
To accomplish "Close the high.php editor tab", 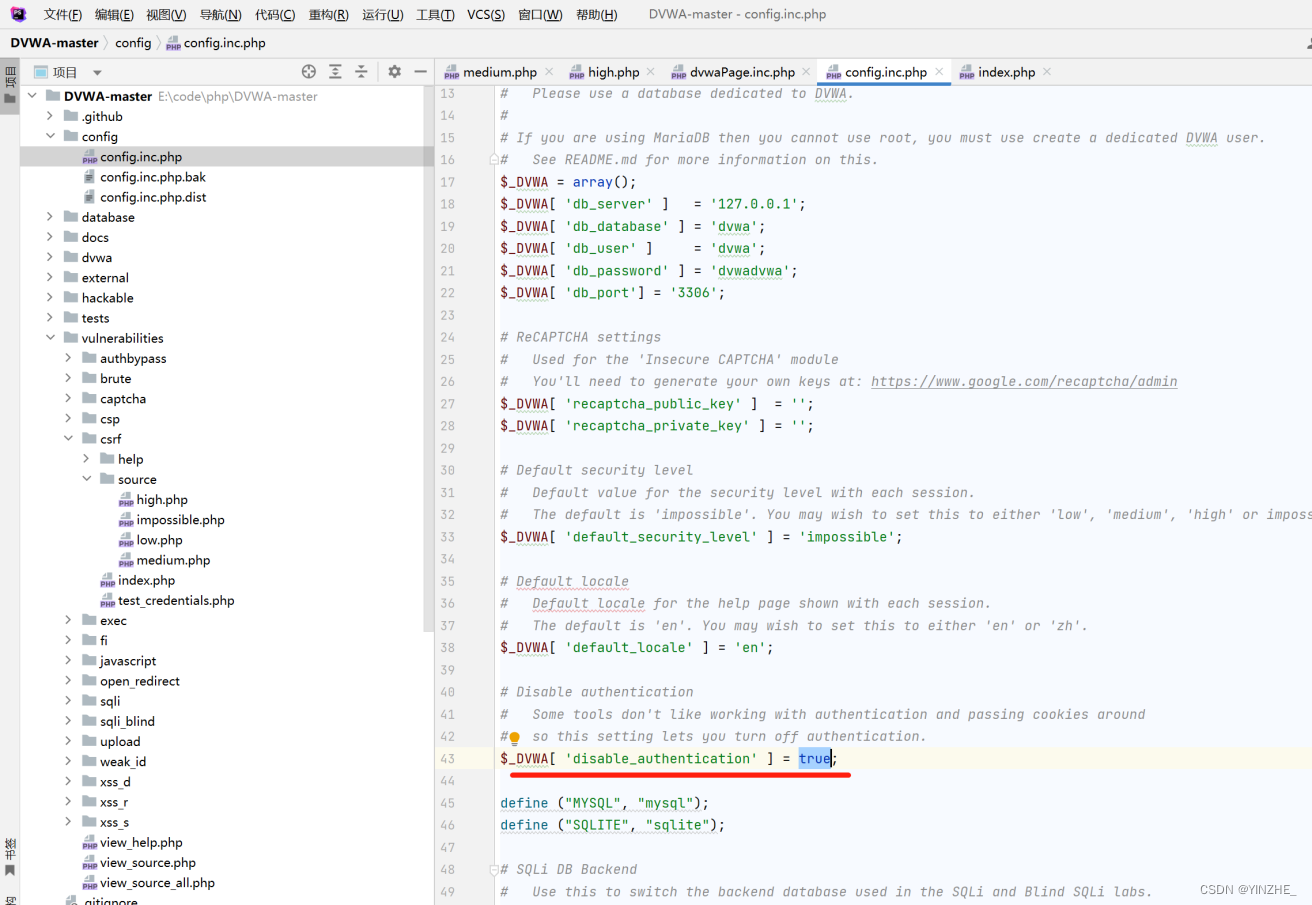I will pos(650,72).
